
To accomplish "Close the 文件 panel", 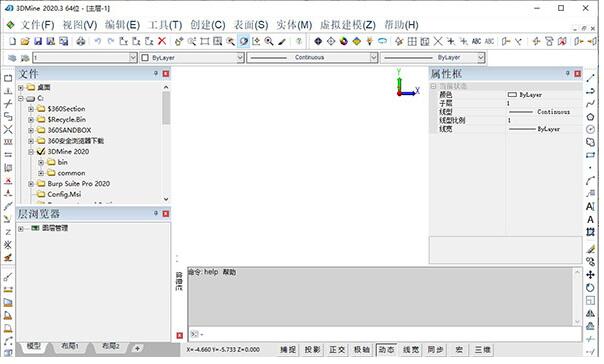I will (x=166, y=74).
